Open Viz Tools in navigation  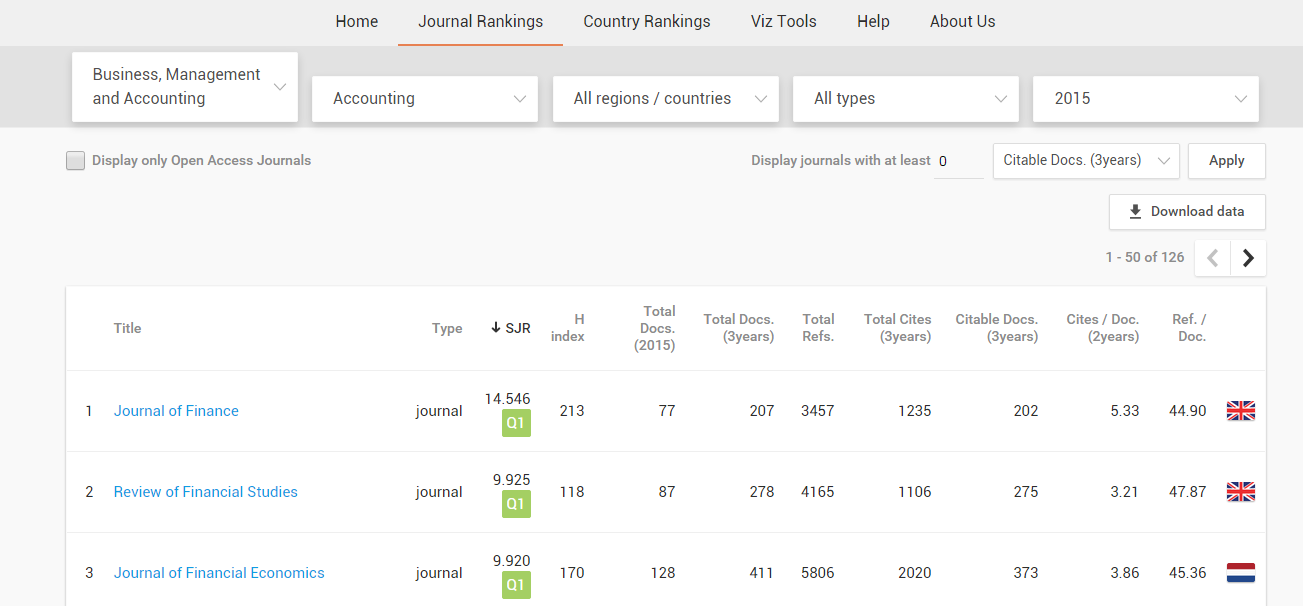(x=784, y=21)
